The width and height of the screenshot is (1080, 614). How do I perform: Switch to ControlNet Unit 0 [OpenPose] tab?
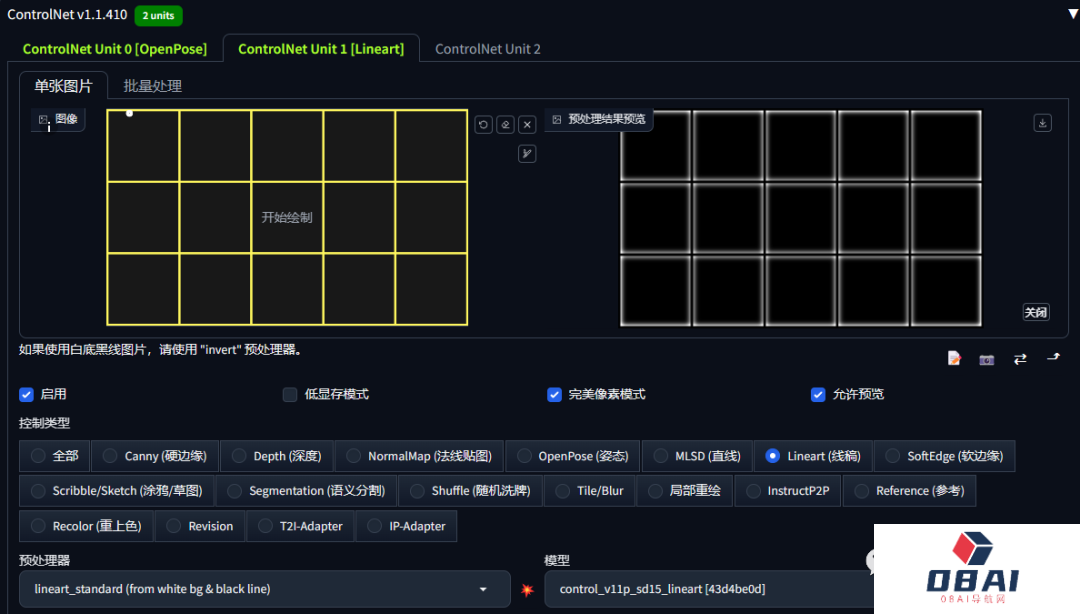[x=114, y=48]
